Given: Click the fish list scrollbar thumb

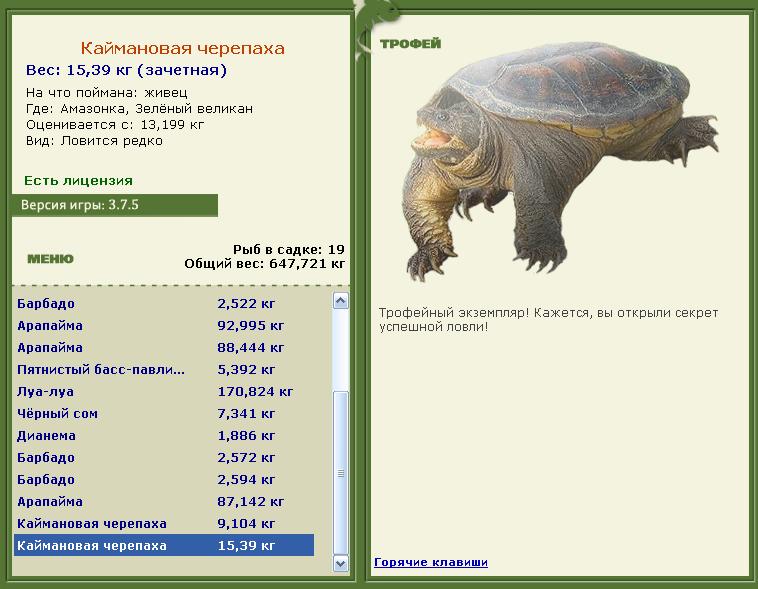Looking at the screenshot, I should [341, 473].
